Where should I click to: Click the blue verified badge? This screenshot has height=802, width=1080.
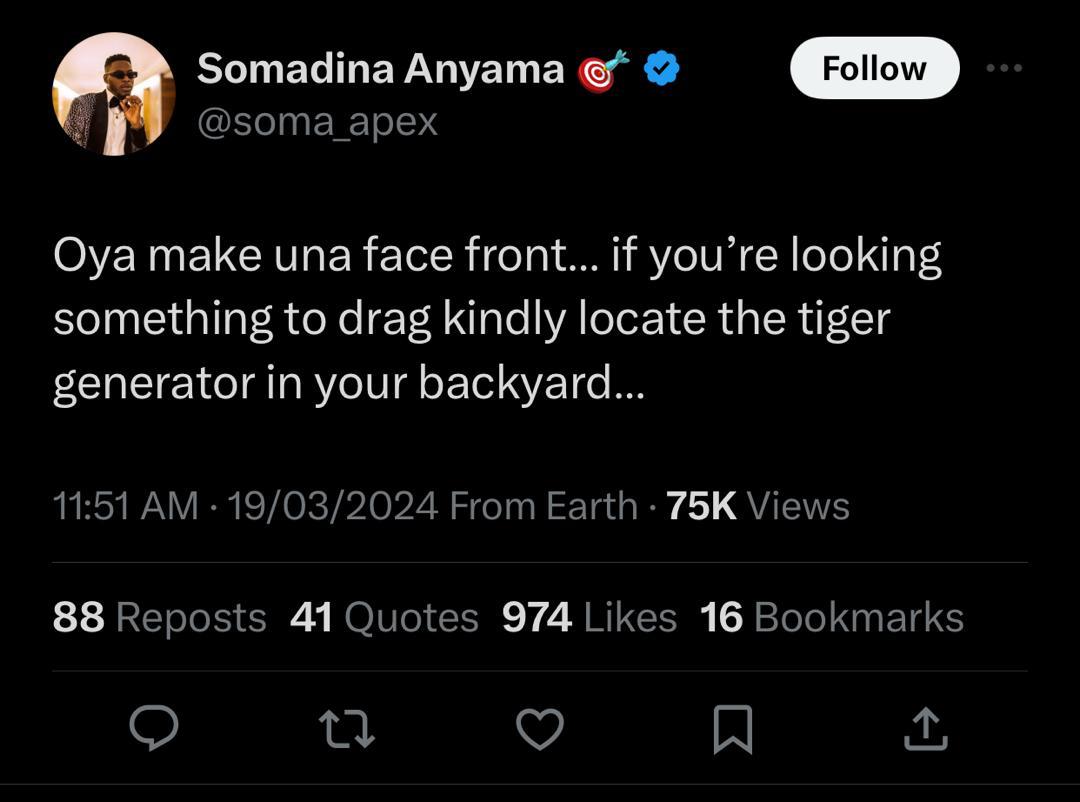coord(662,68)
